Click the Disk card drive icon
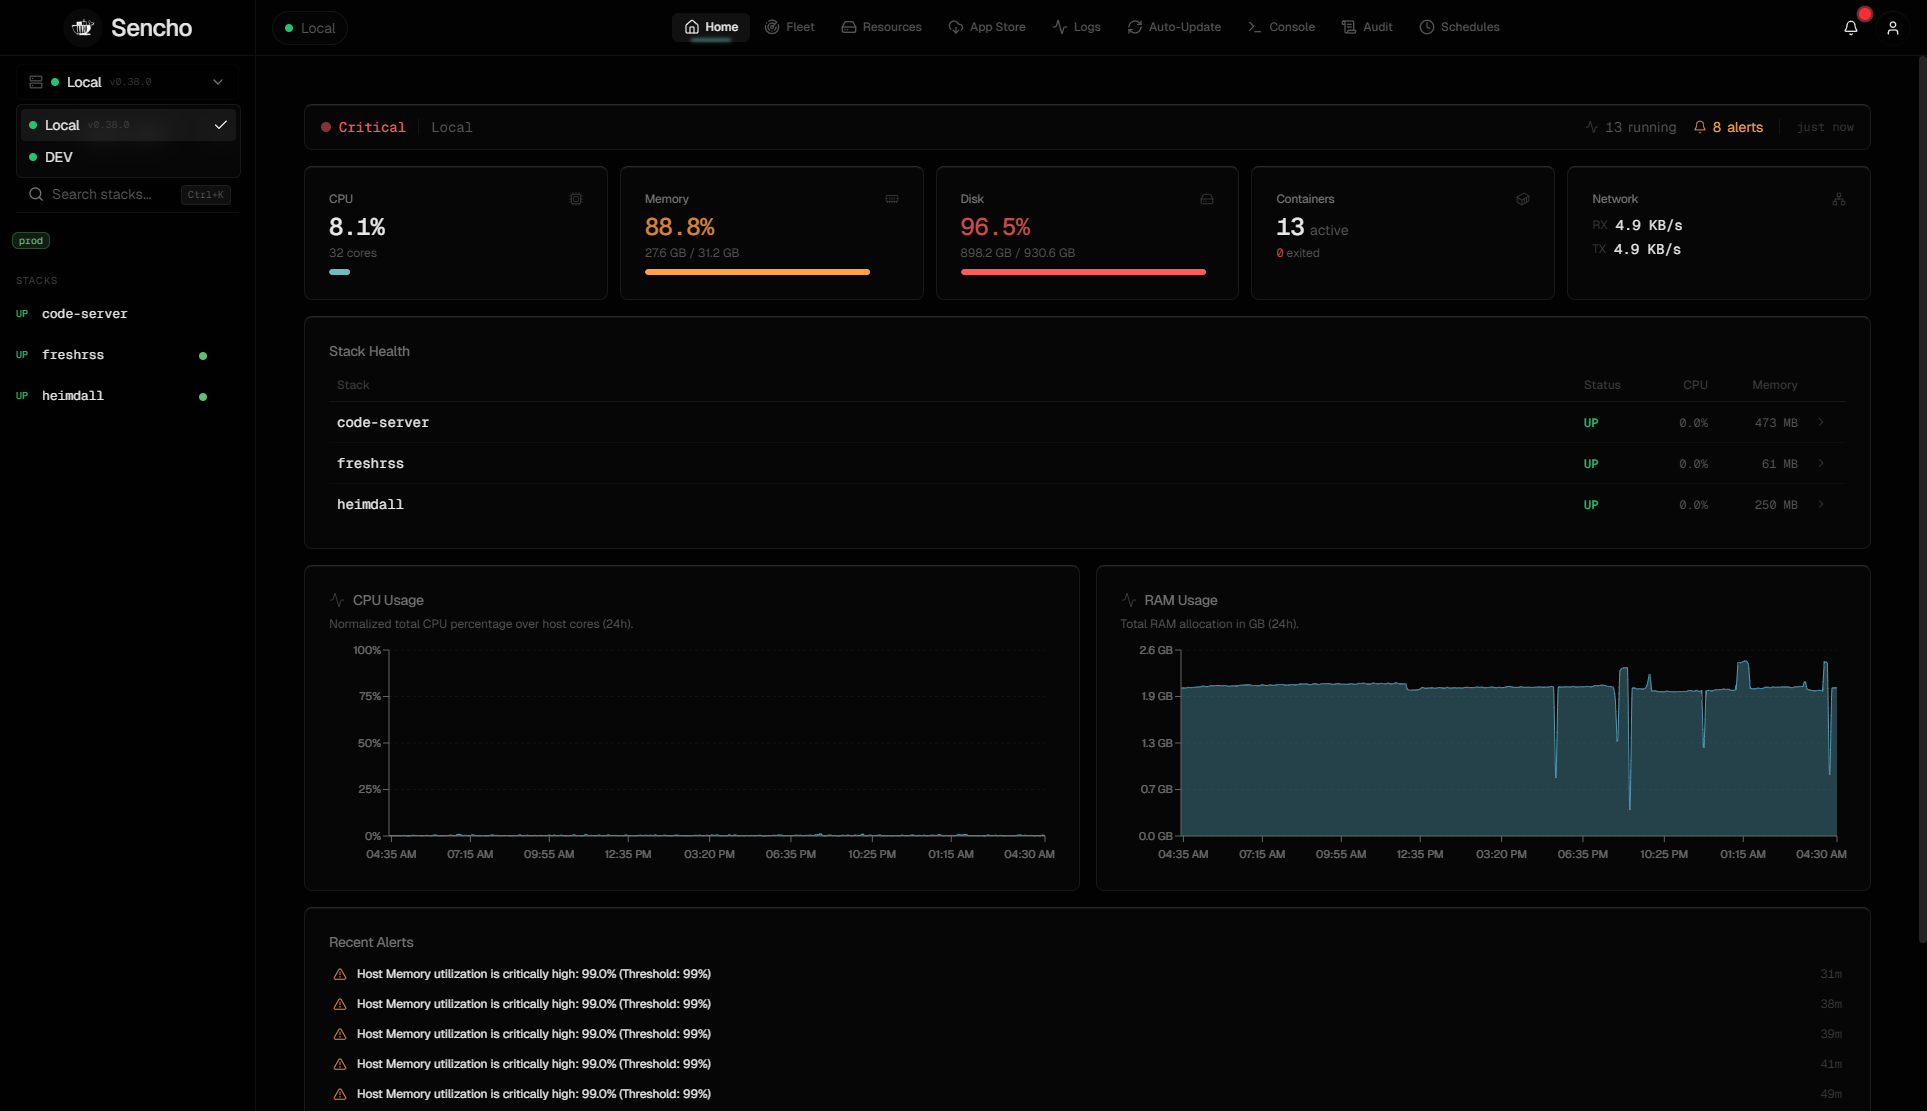1927x1111 pixels. point(1207,199)
